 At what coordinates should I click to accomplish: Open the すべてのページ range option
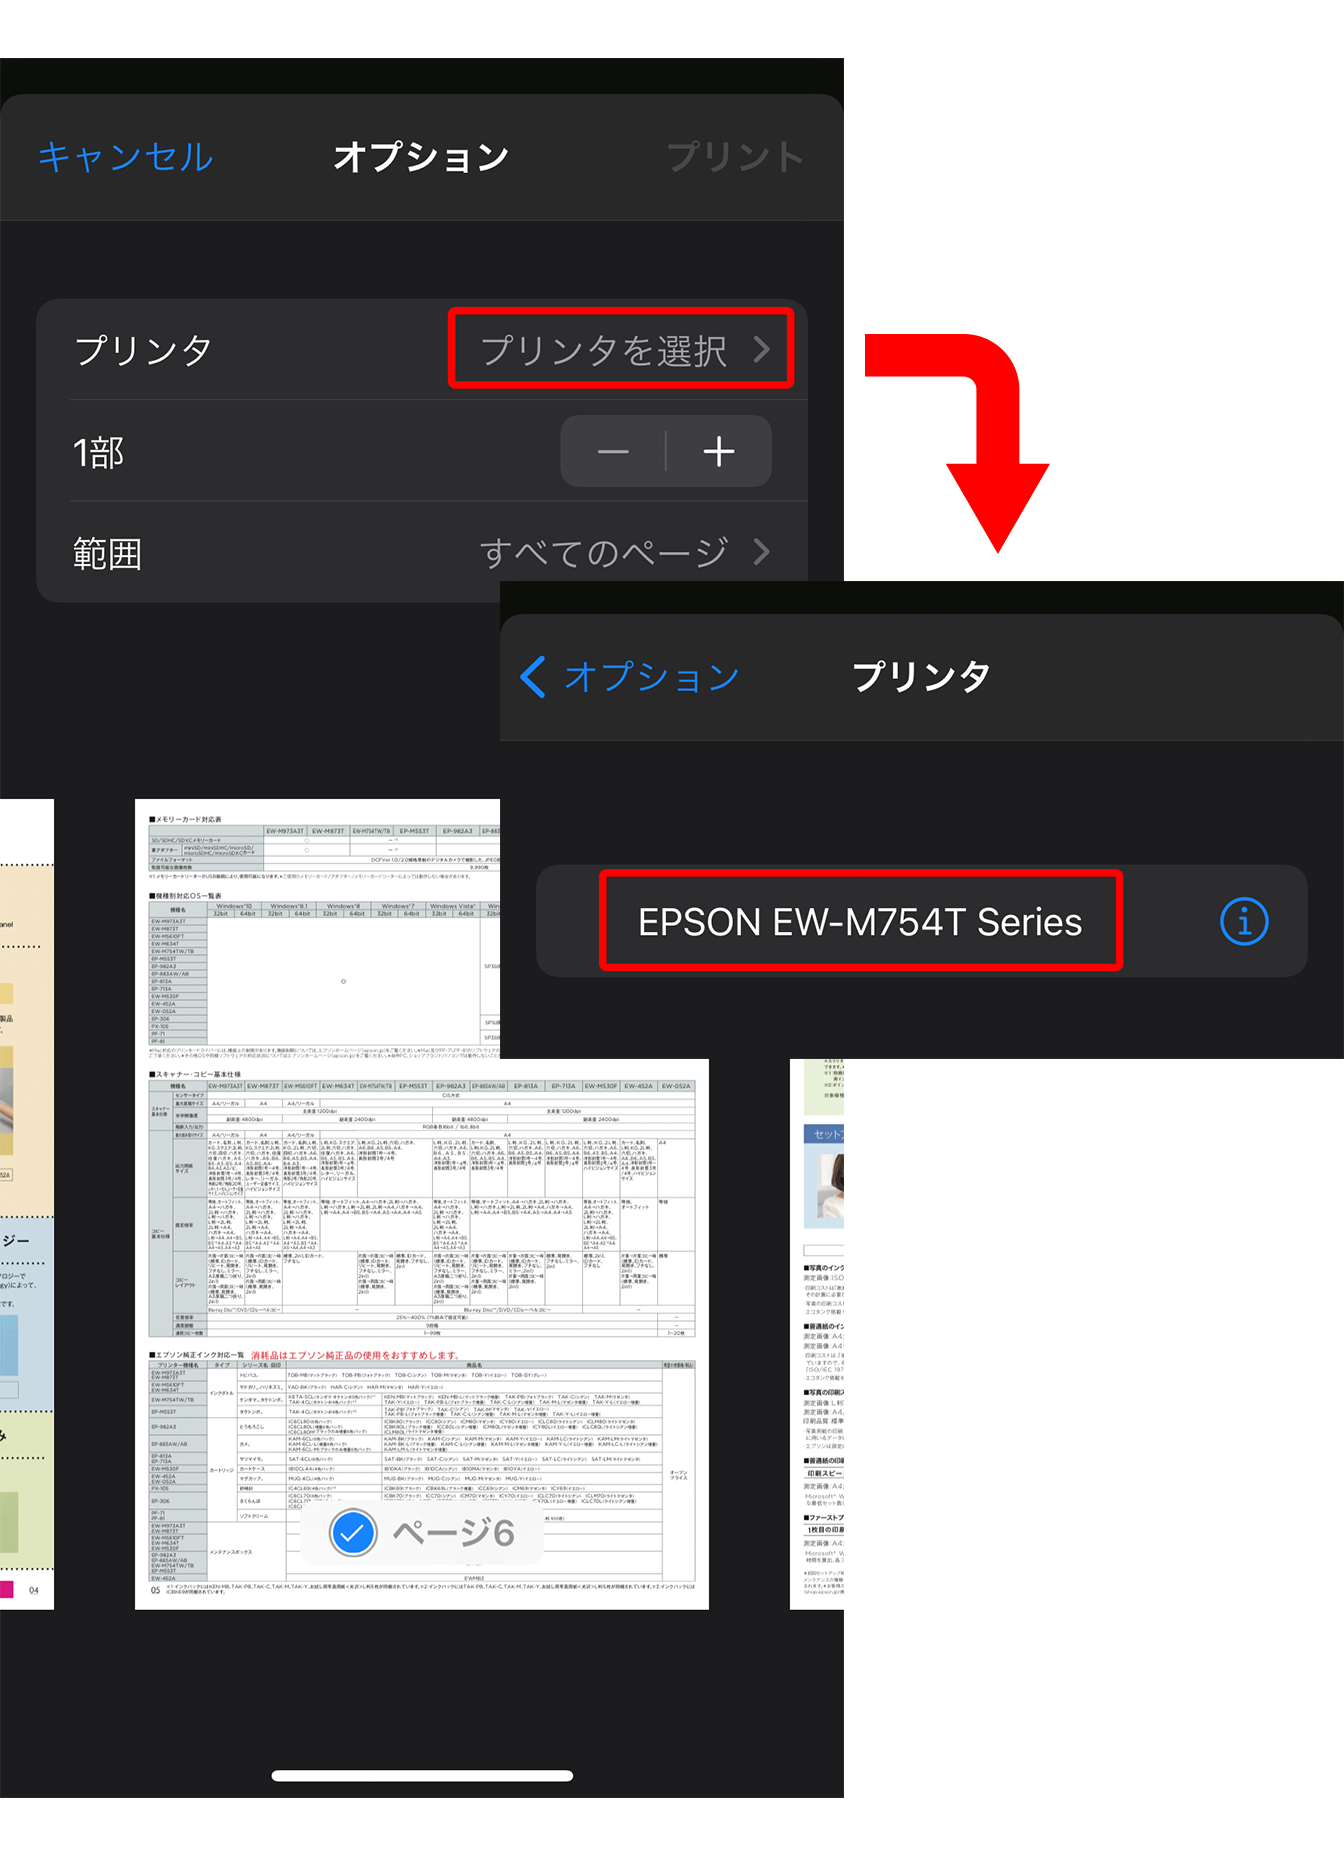pyautogui.click(x=604, y=552)
